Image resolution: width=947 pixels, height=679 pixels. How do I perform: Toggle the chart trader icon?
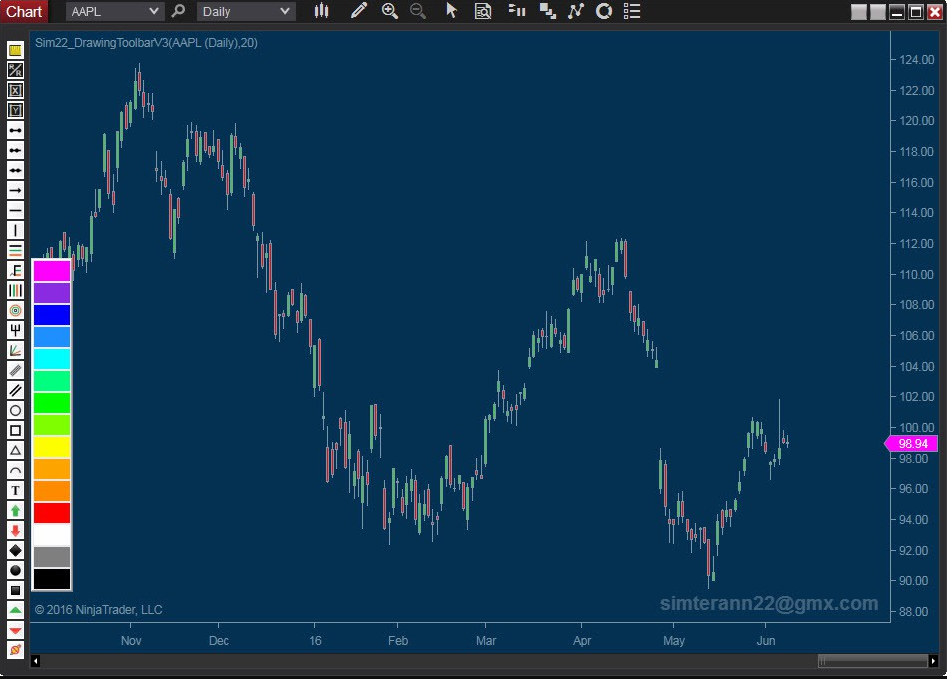pyautogui.click(x=516, y=11)
